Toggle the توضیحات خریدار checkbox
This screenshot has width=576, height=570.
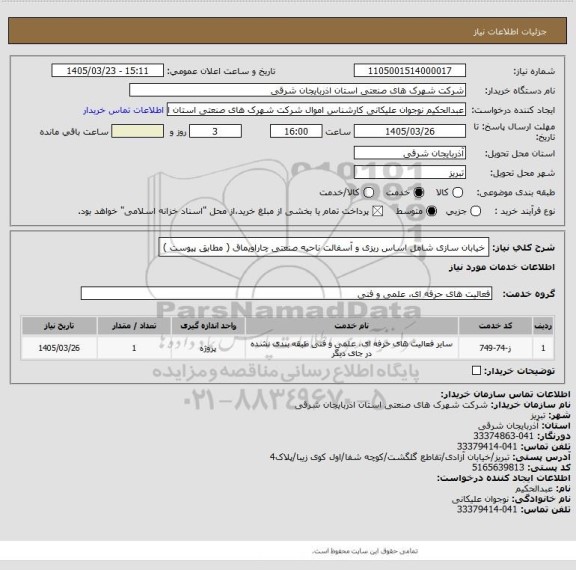pyautogui.click(x=476, y=371)
